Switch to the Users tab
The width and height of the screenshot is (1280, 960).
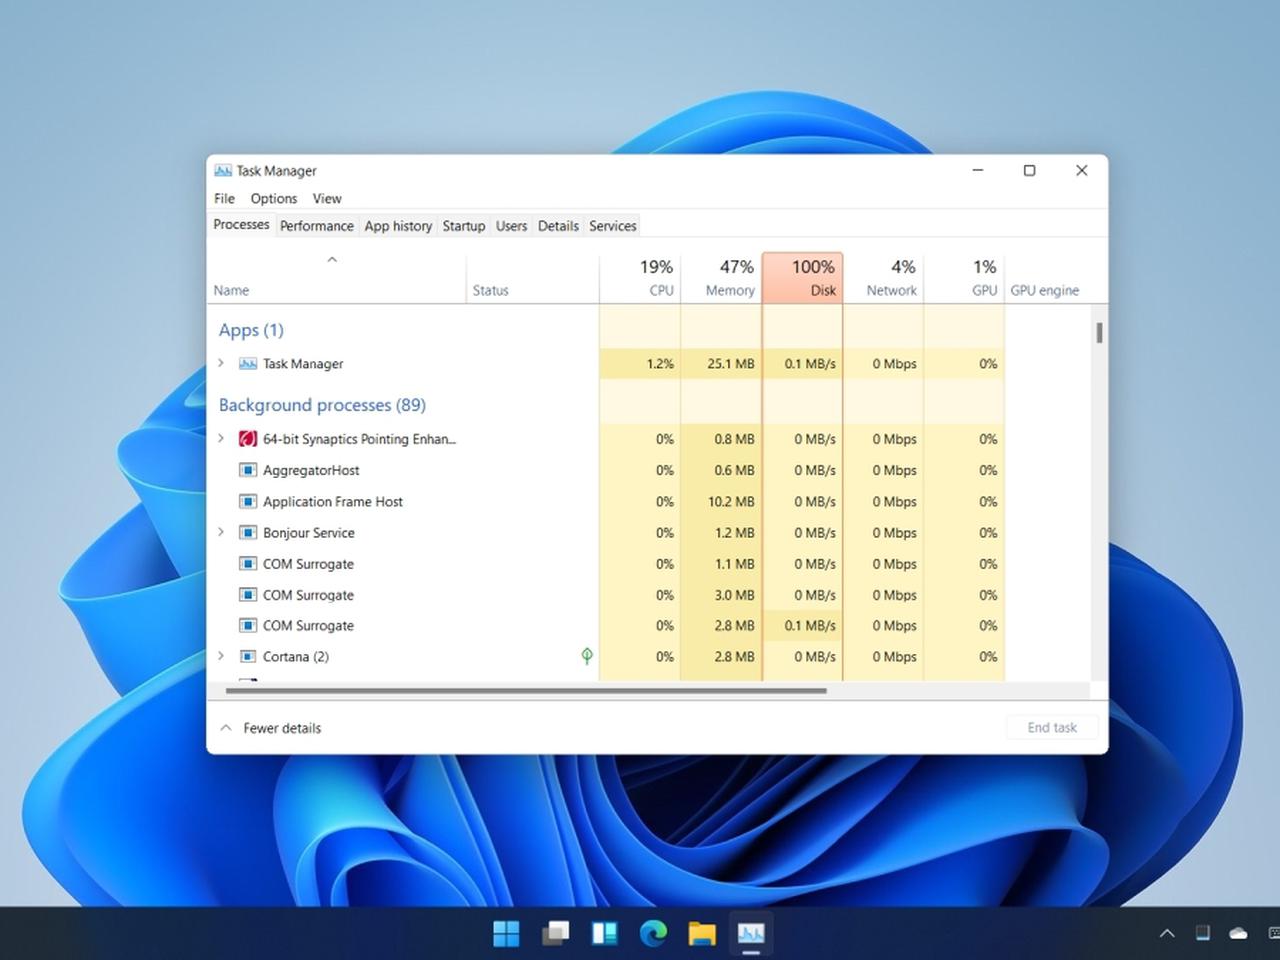[x=511, y=226]
